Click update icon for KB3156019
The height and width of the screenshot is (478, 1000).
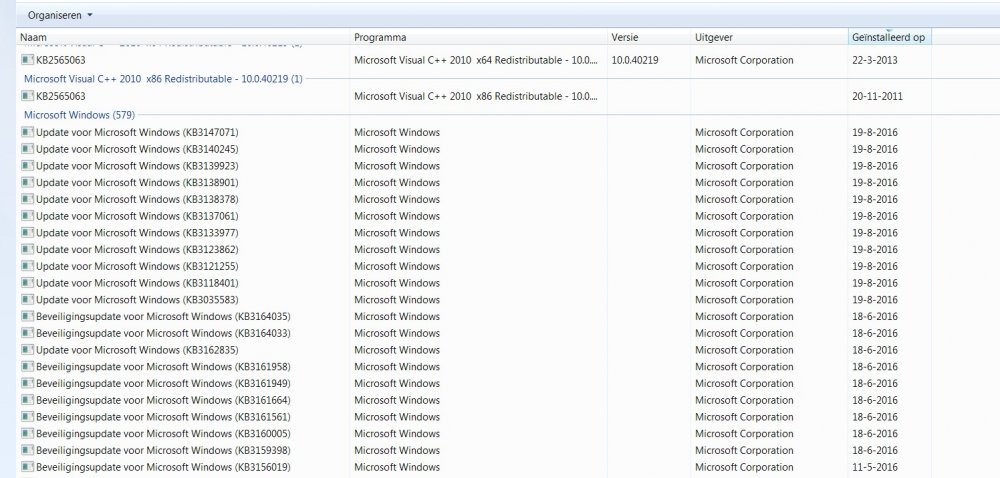27,467
